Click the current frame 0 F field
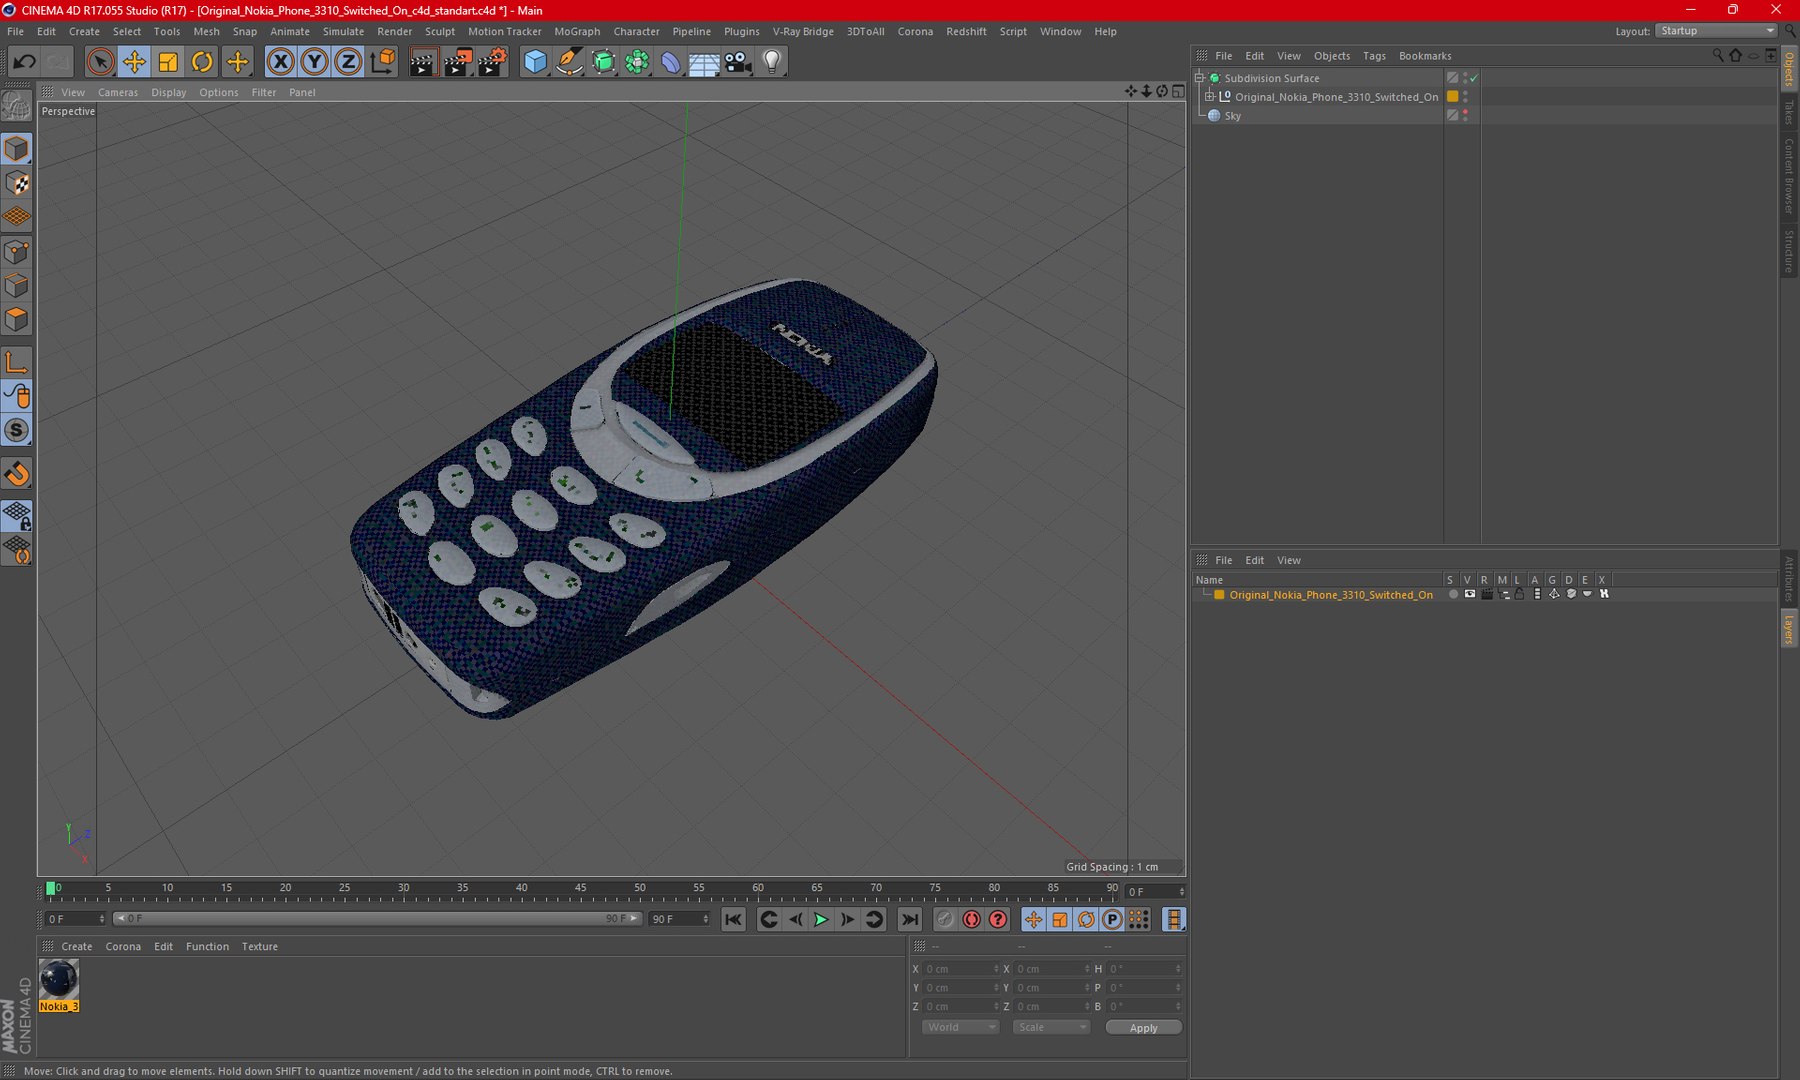This screenshot has height=1080, width=1800. (75, 919)
